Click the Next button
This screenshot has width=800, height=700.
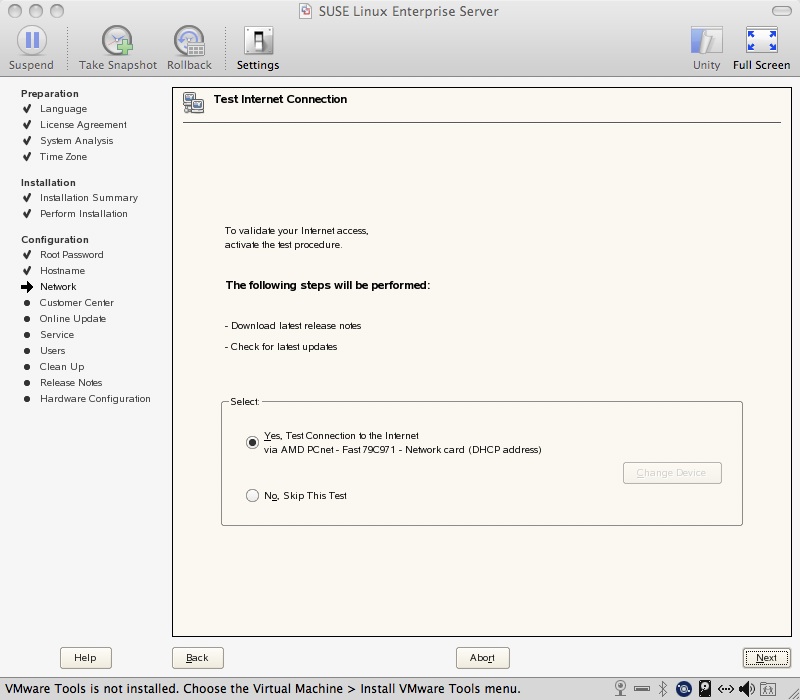click(x=766, y=658)
